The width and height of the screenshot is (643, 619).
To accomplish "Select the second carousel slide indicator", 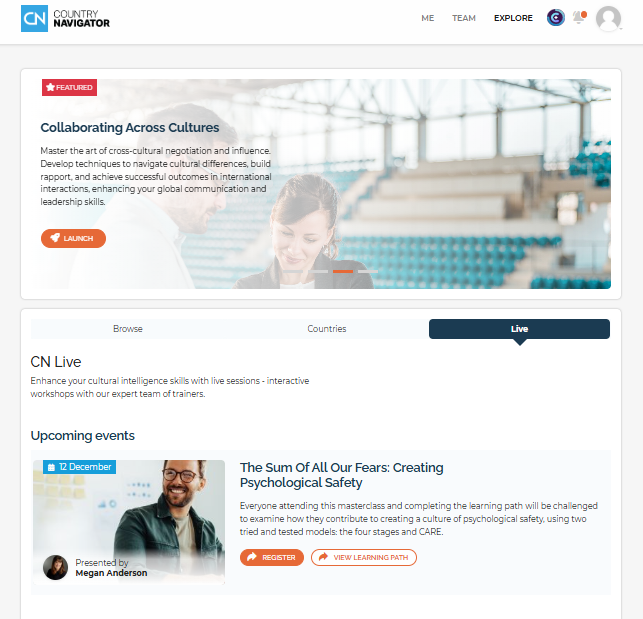I will tap(318, 272).
